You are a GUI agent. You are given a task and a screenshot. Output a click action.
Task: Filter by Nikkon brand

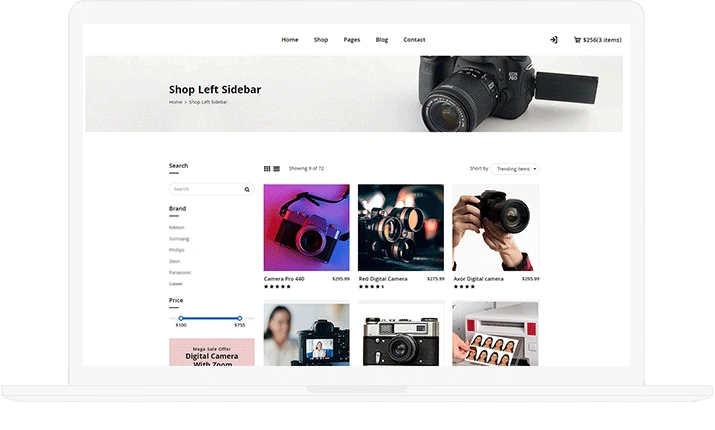[176, 228]
